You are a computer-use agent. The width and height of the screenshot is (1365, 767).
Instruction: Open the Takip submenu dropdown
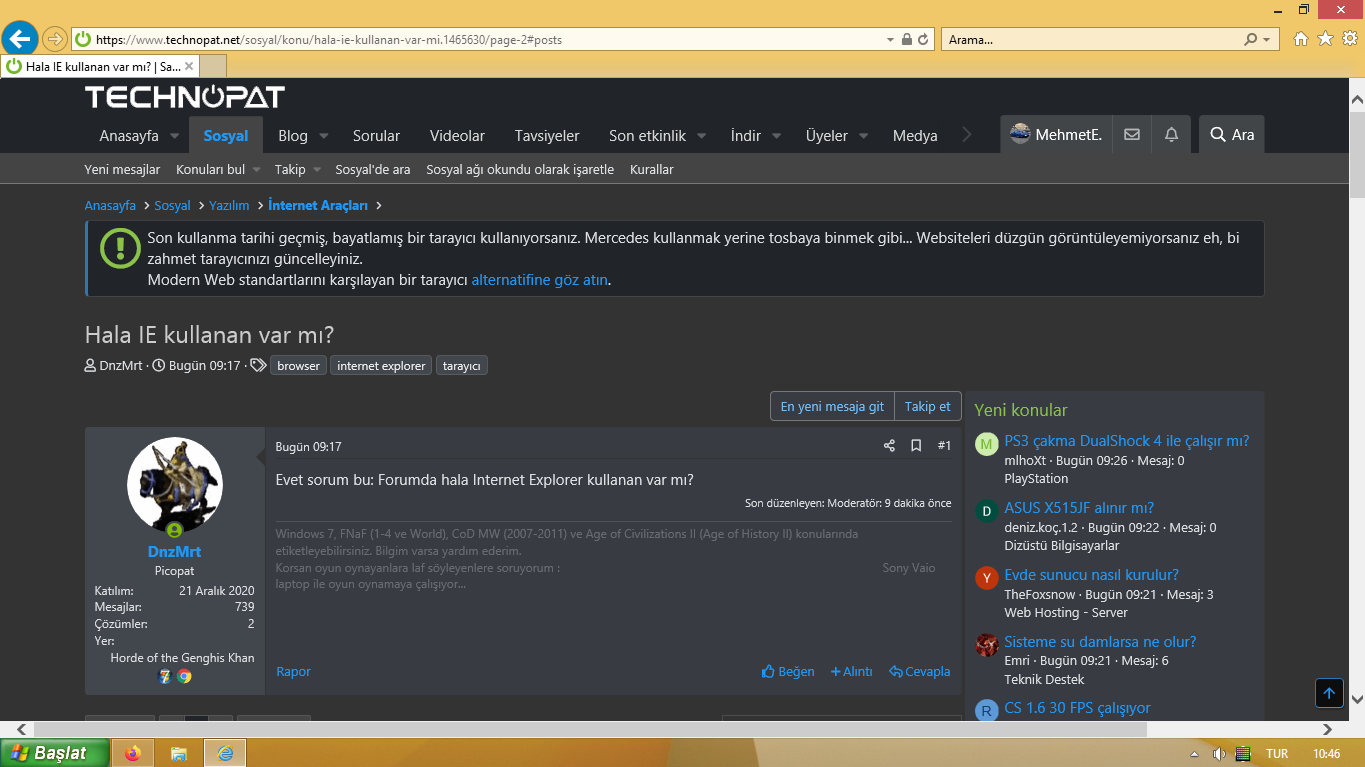[317, 170]
